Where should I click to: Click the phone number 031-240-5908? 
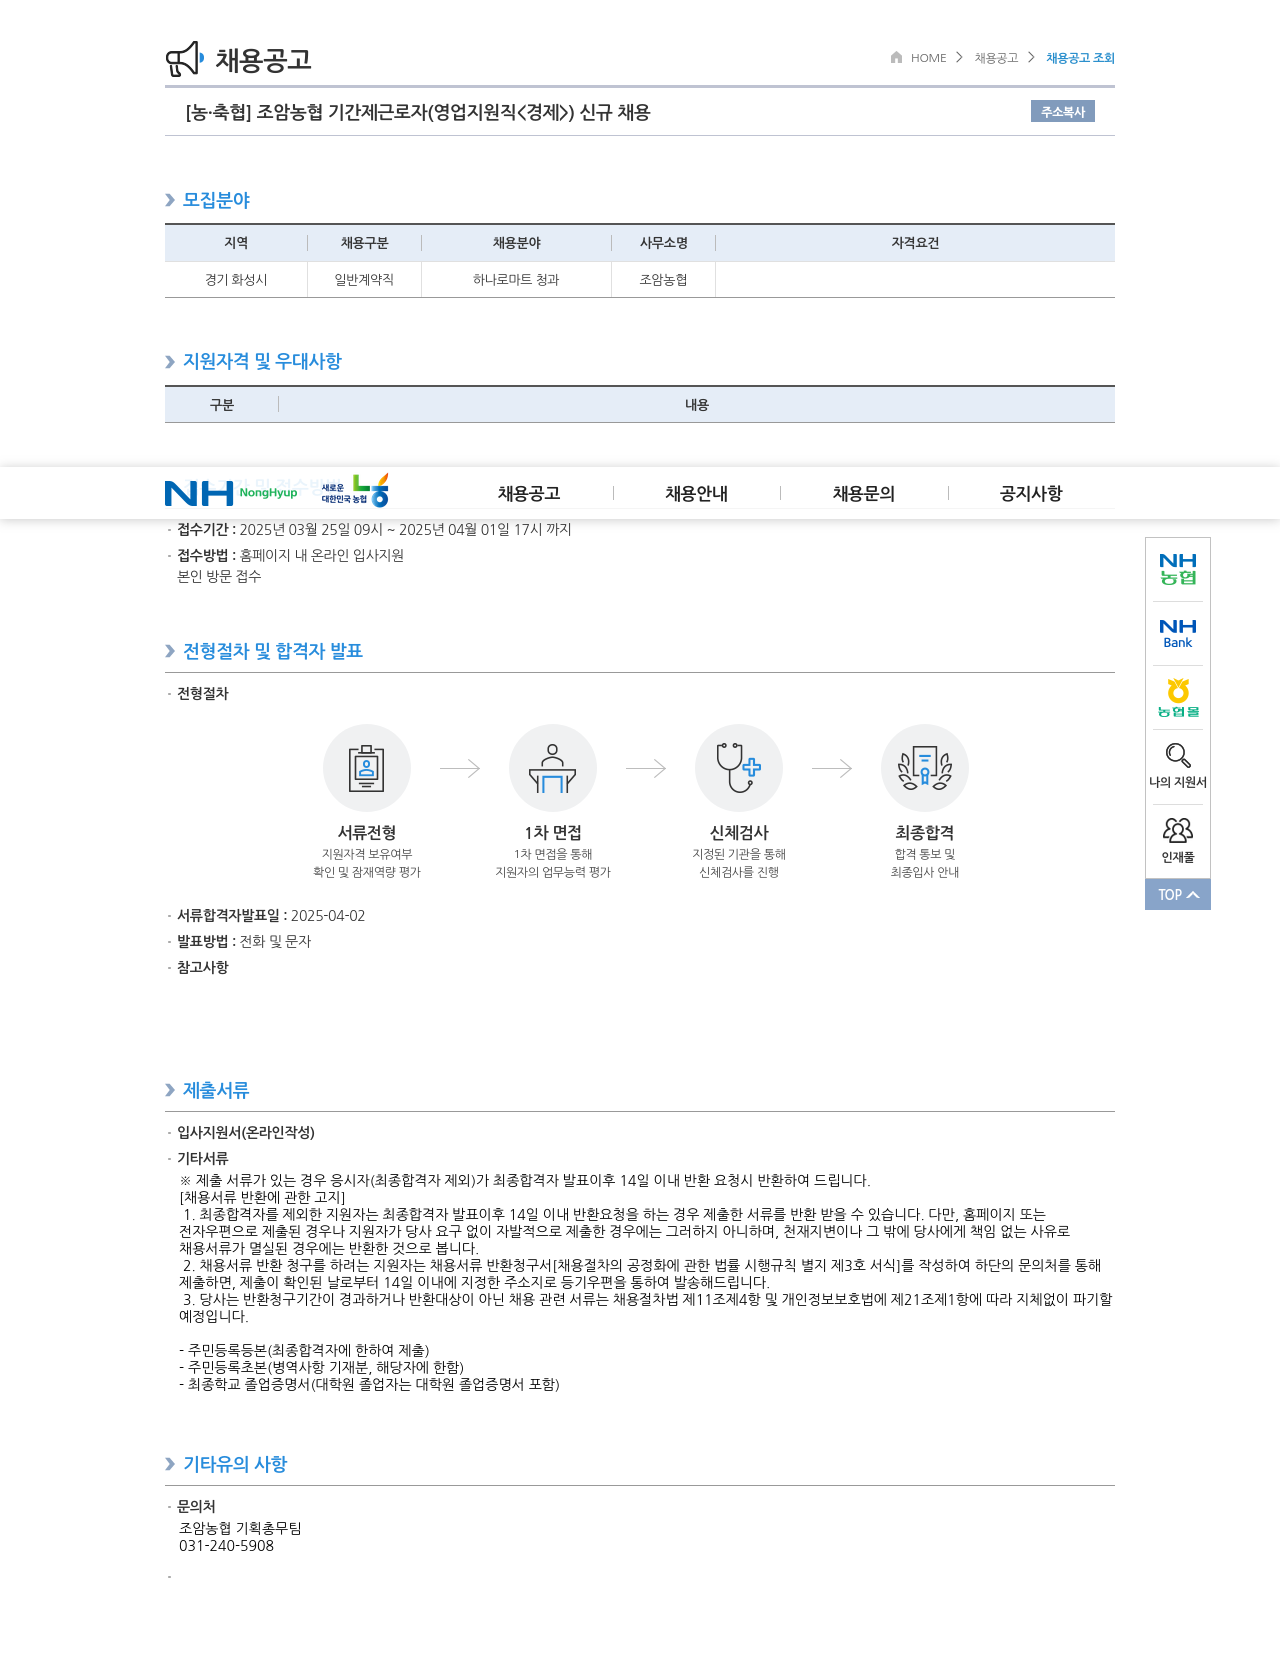[x=226, y=1546]
